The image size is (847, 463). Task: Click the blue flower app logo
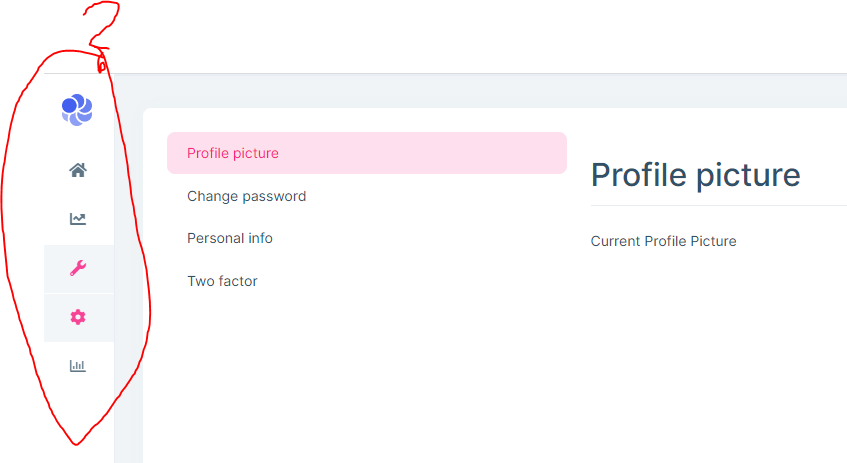77,109
